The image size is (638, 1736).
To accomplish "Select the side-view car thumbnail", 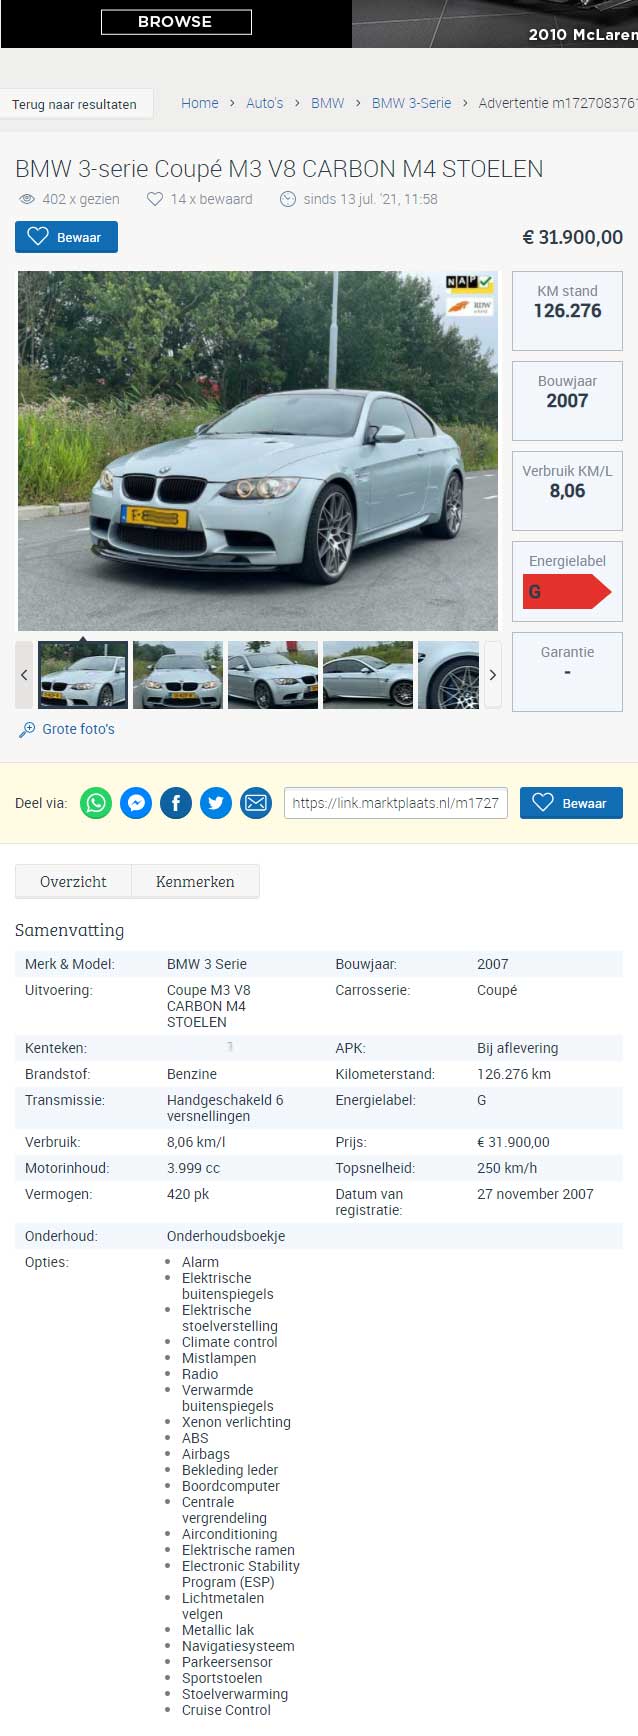I will (x=368, y=675).
